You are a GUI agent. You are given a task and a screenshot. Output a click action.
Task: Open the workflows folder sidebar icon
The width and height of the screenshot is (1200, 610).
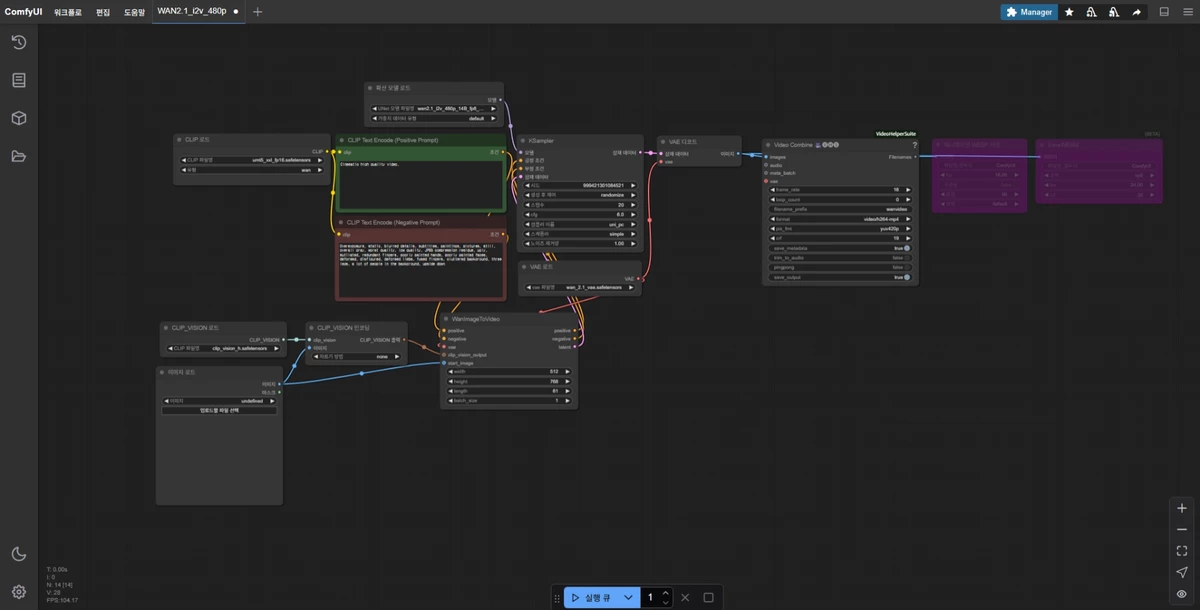coord(18,156)
